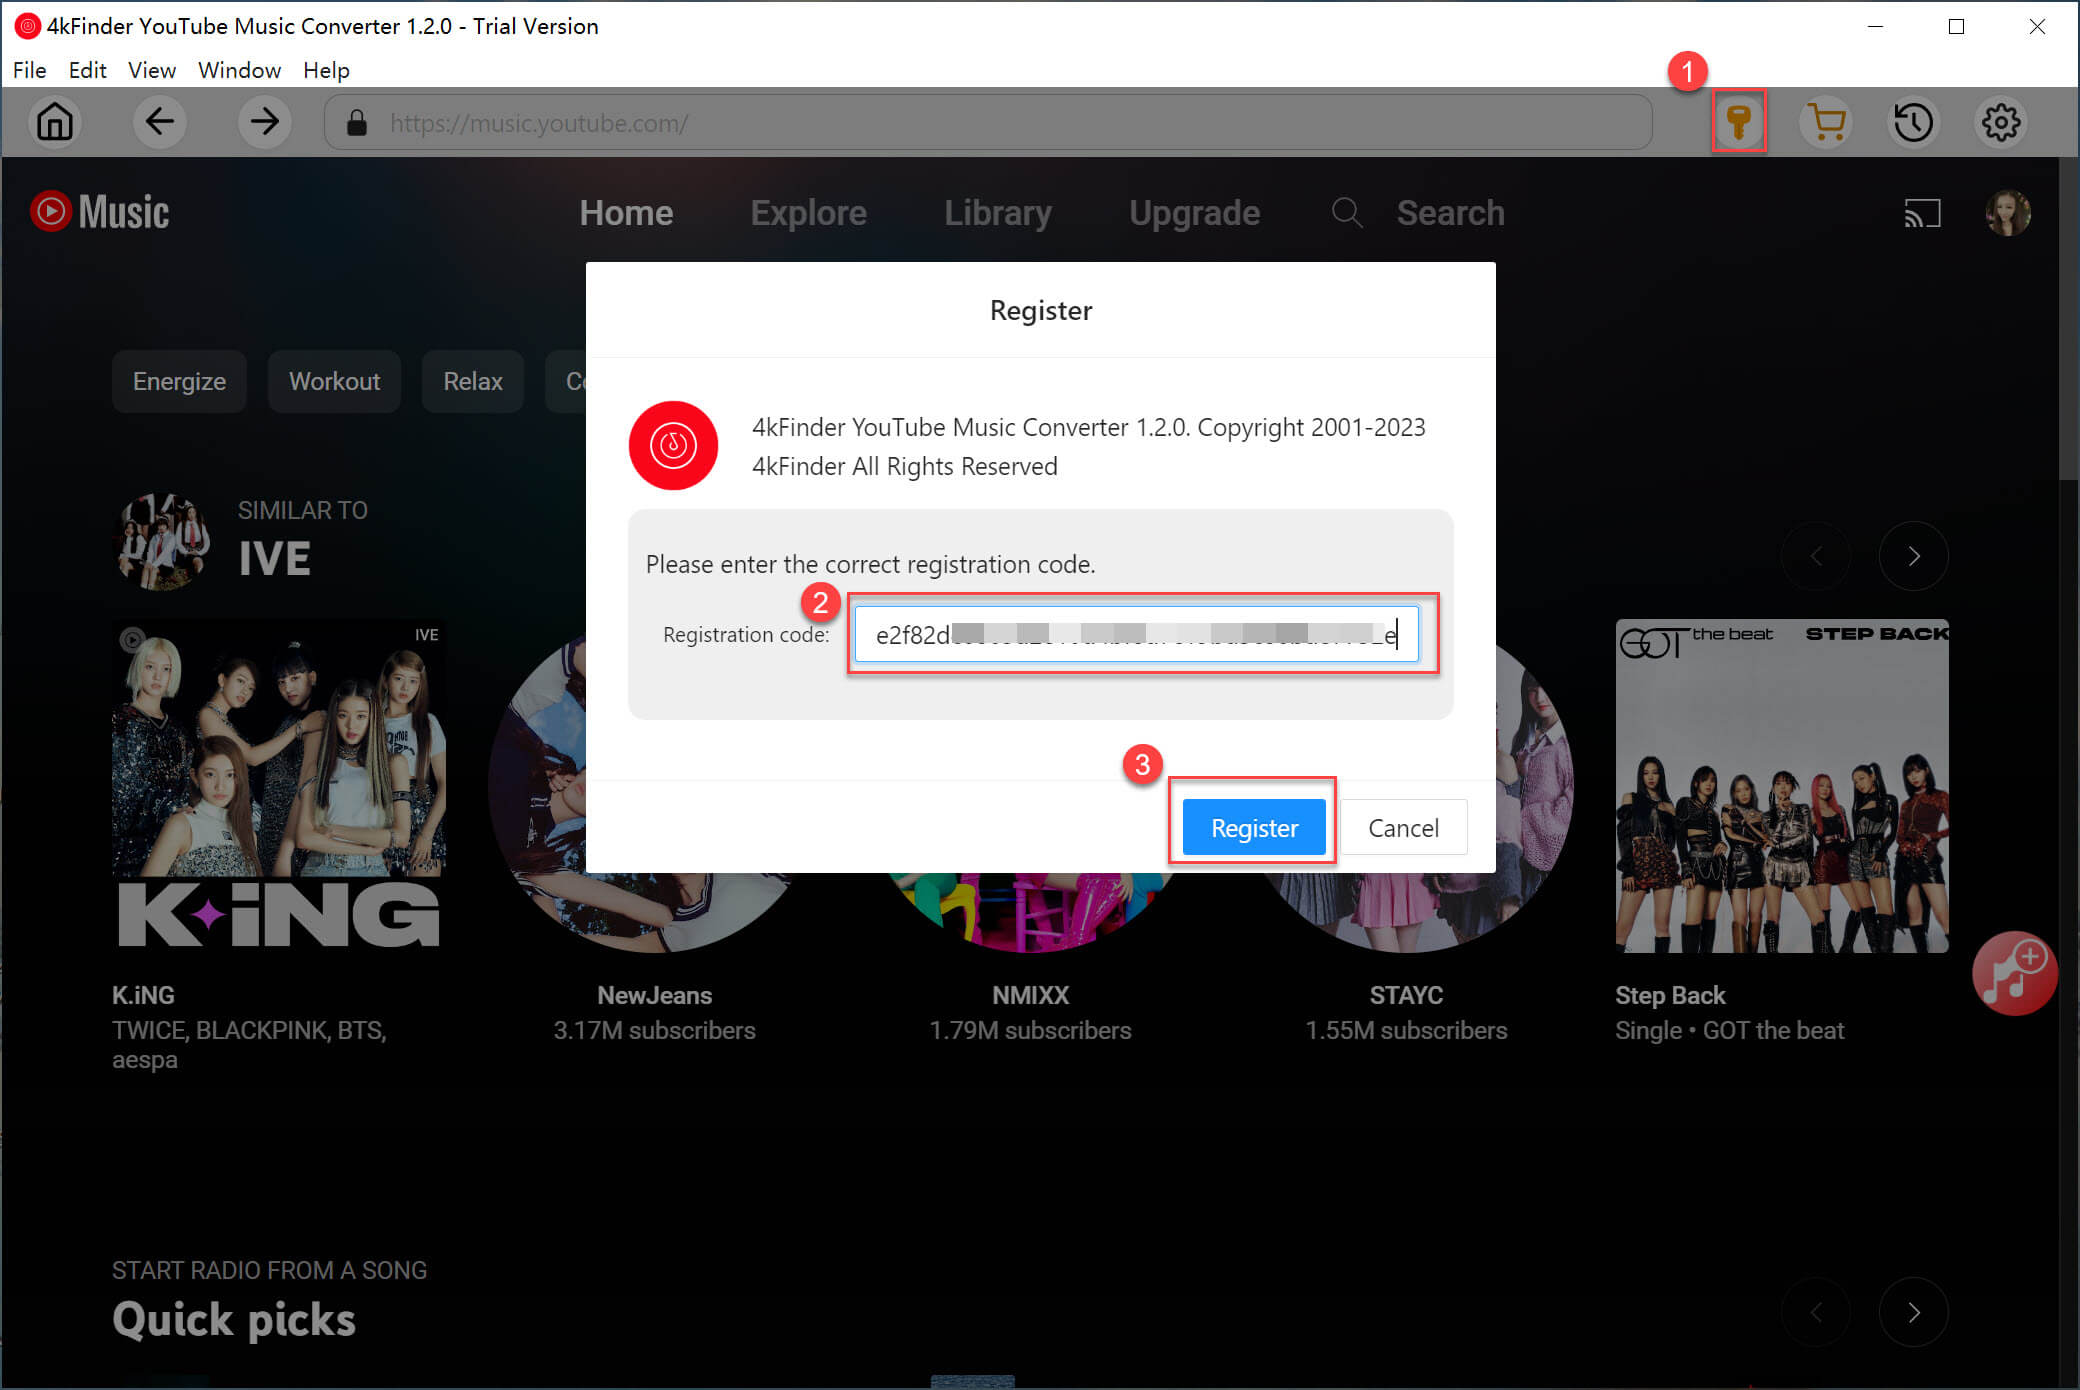Viewport: 2080px width, 1390px height.
Task: Go to home via house icon
Action: click(55, 122)
